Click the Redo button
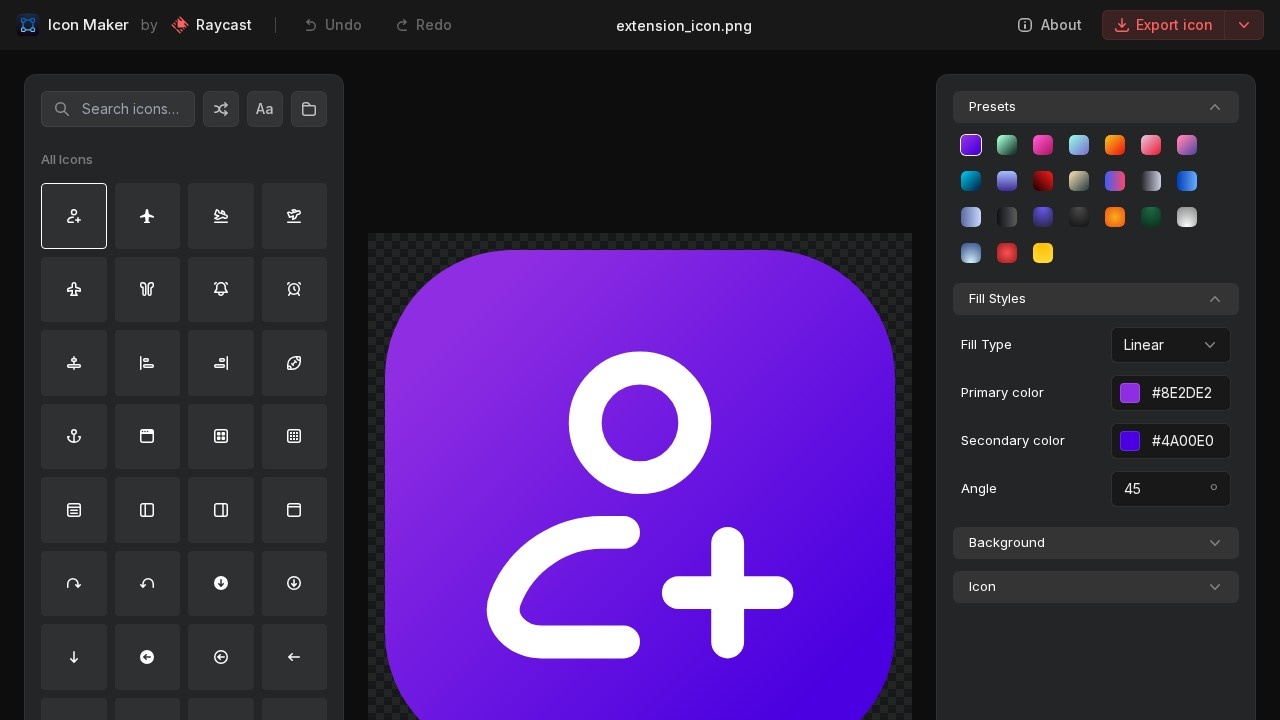The image size is (1280, 720). (423, 25)
